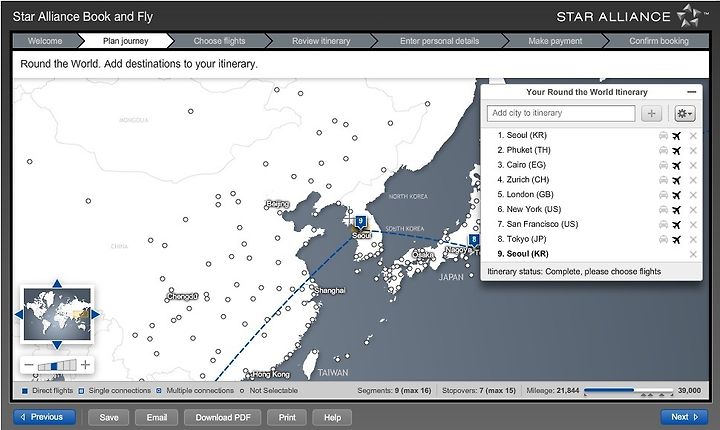Zoom in with the plus icon
Viewport: 720px width, 430px height.
click(85, 365)
